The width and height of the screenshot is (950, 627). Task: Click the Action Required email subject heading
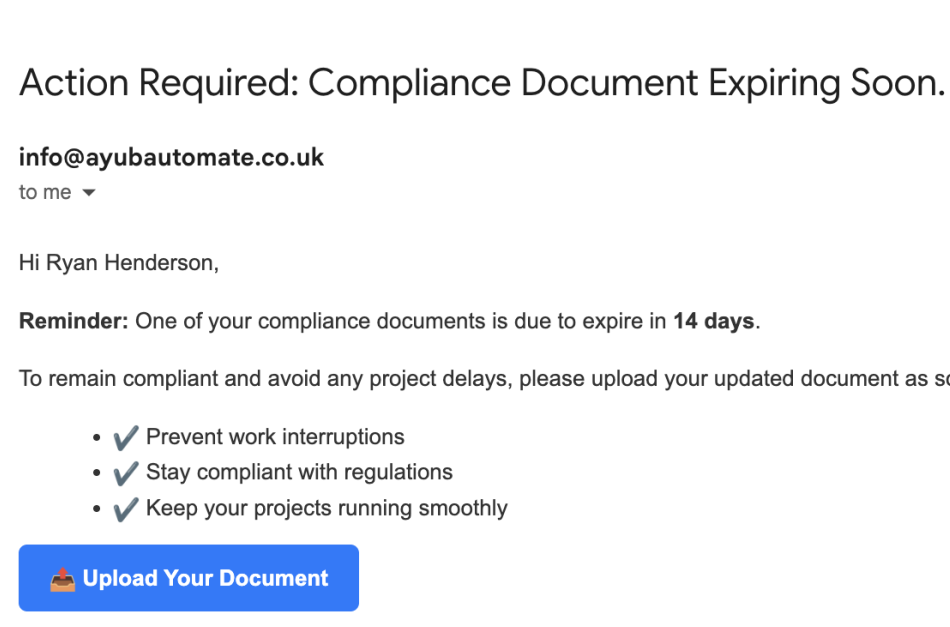(481, 84)
